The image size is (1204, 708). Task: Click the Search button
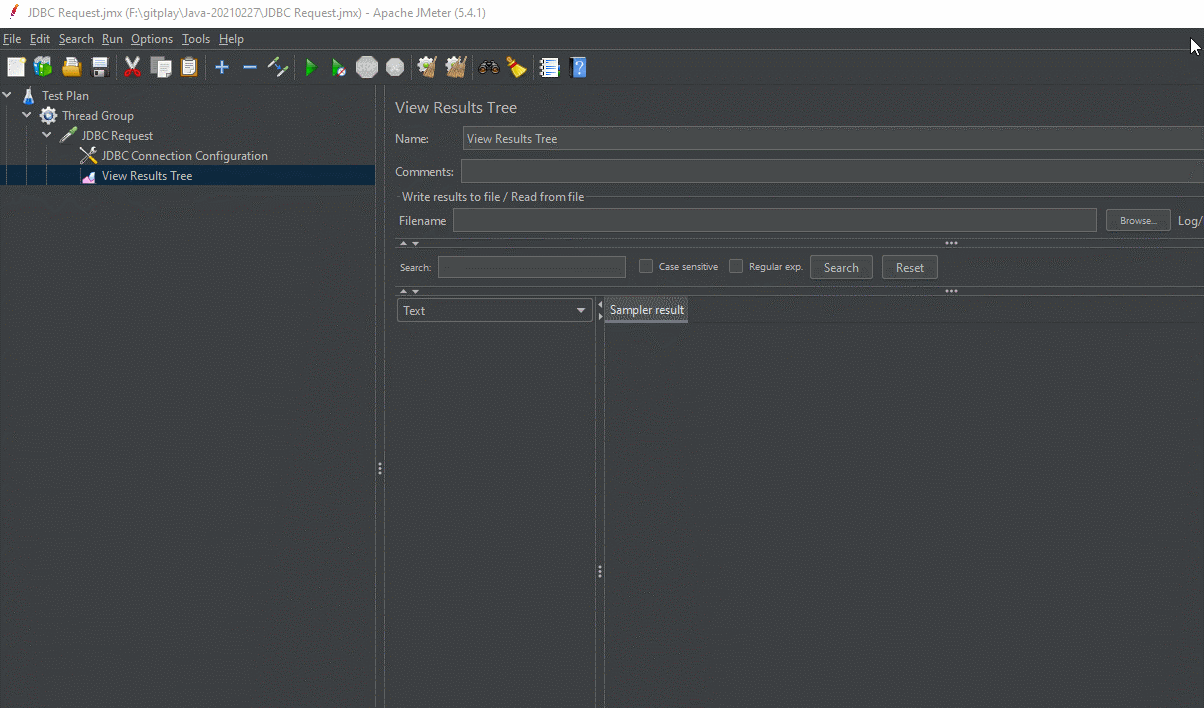(x=841, y=267)
